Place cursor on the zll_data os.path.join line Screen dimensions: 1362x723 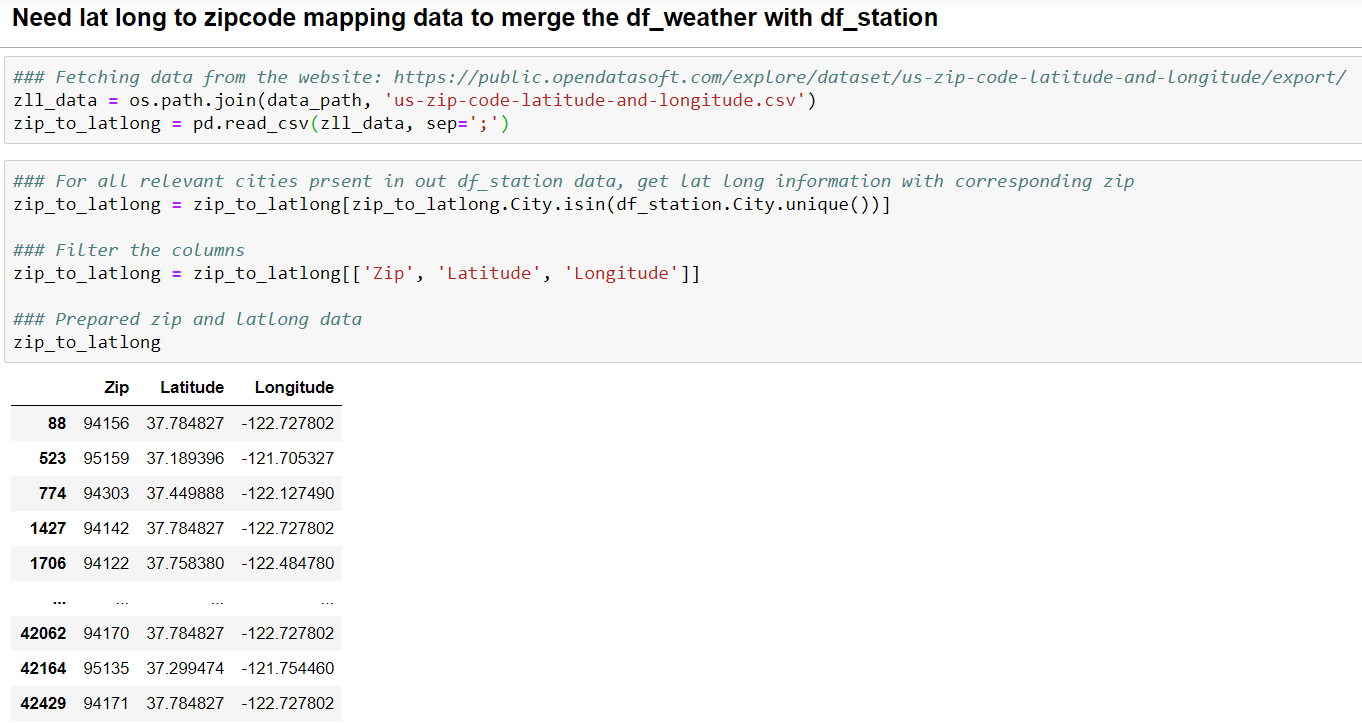415,100
